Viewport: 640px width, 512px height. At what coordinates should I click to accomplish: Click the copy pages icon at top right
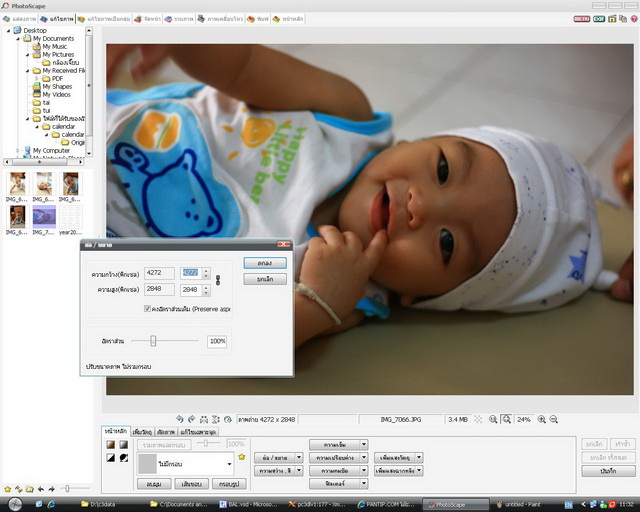623,19
